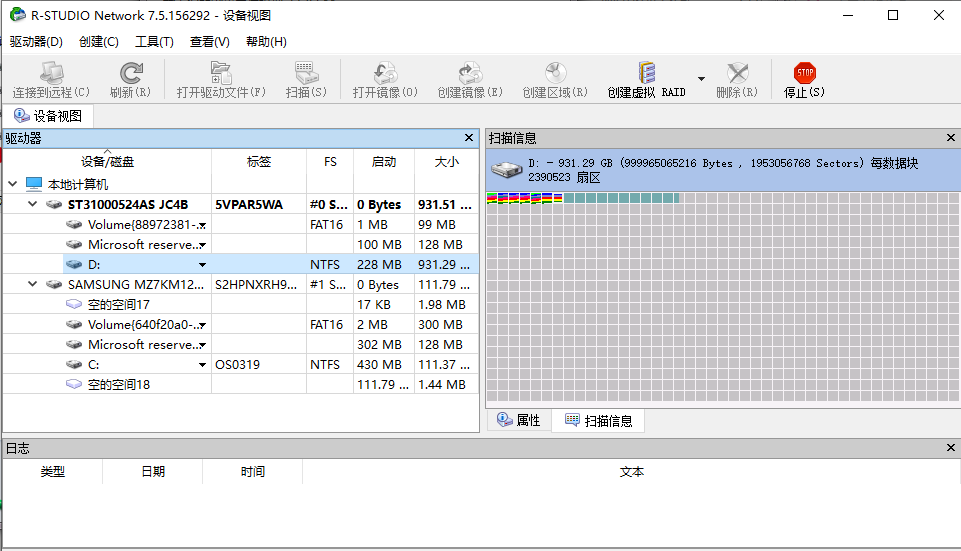Open dropdown of 302 MB Microsoft reserved row

(202, 345)
